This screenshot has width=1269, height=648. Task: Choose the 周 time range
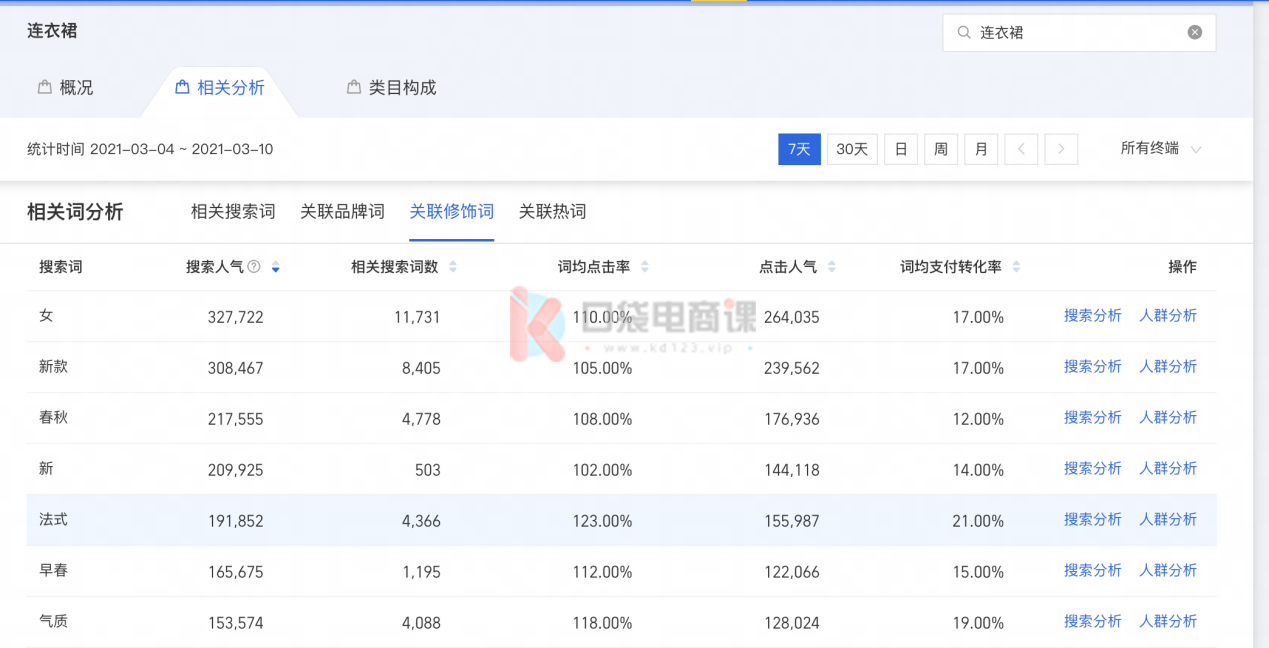click(941, 149)
